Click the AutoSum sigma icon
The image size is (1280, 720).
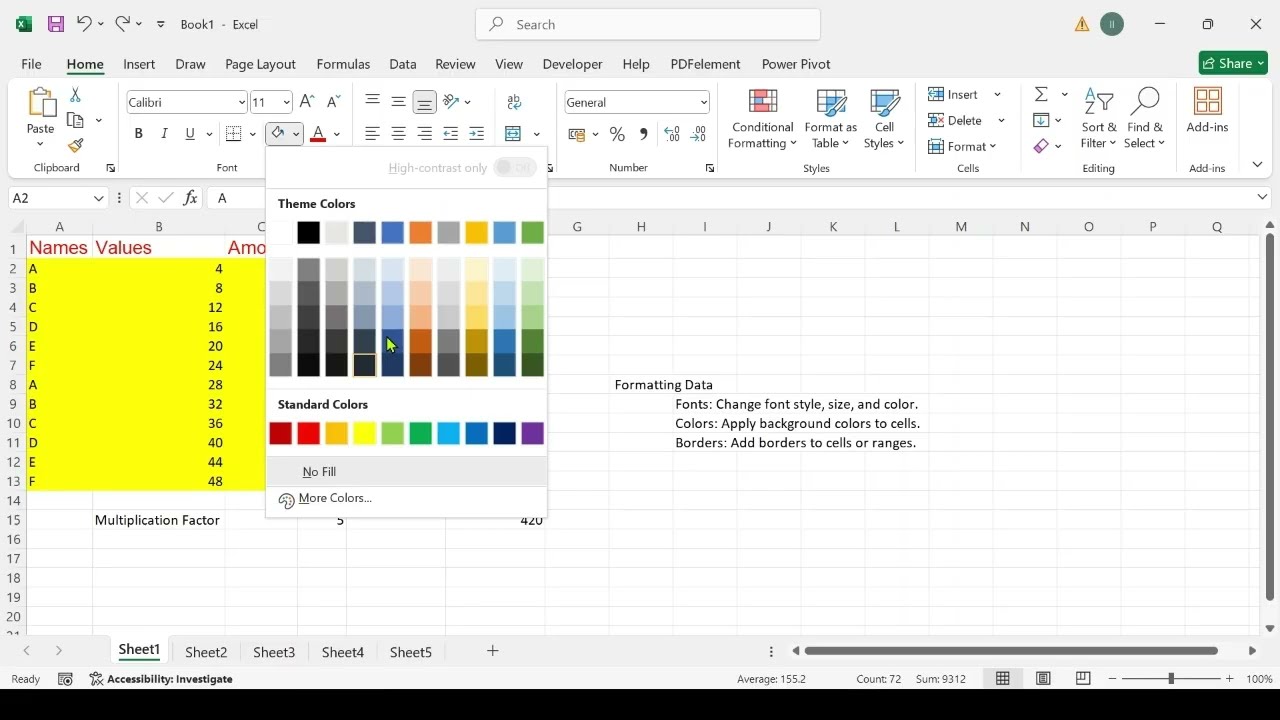point(1041,94)
